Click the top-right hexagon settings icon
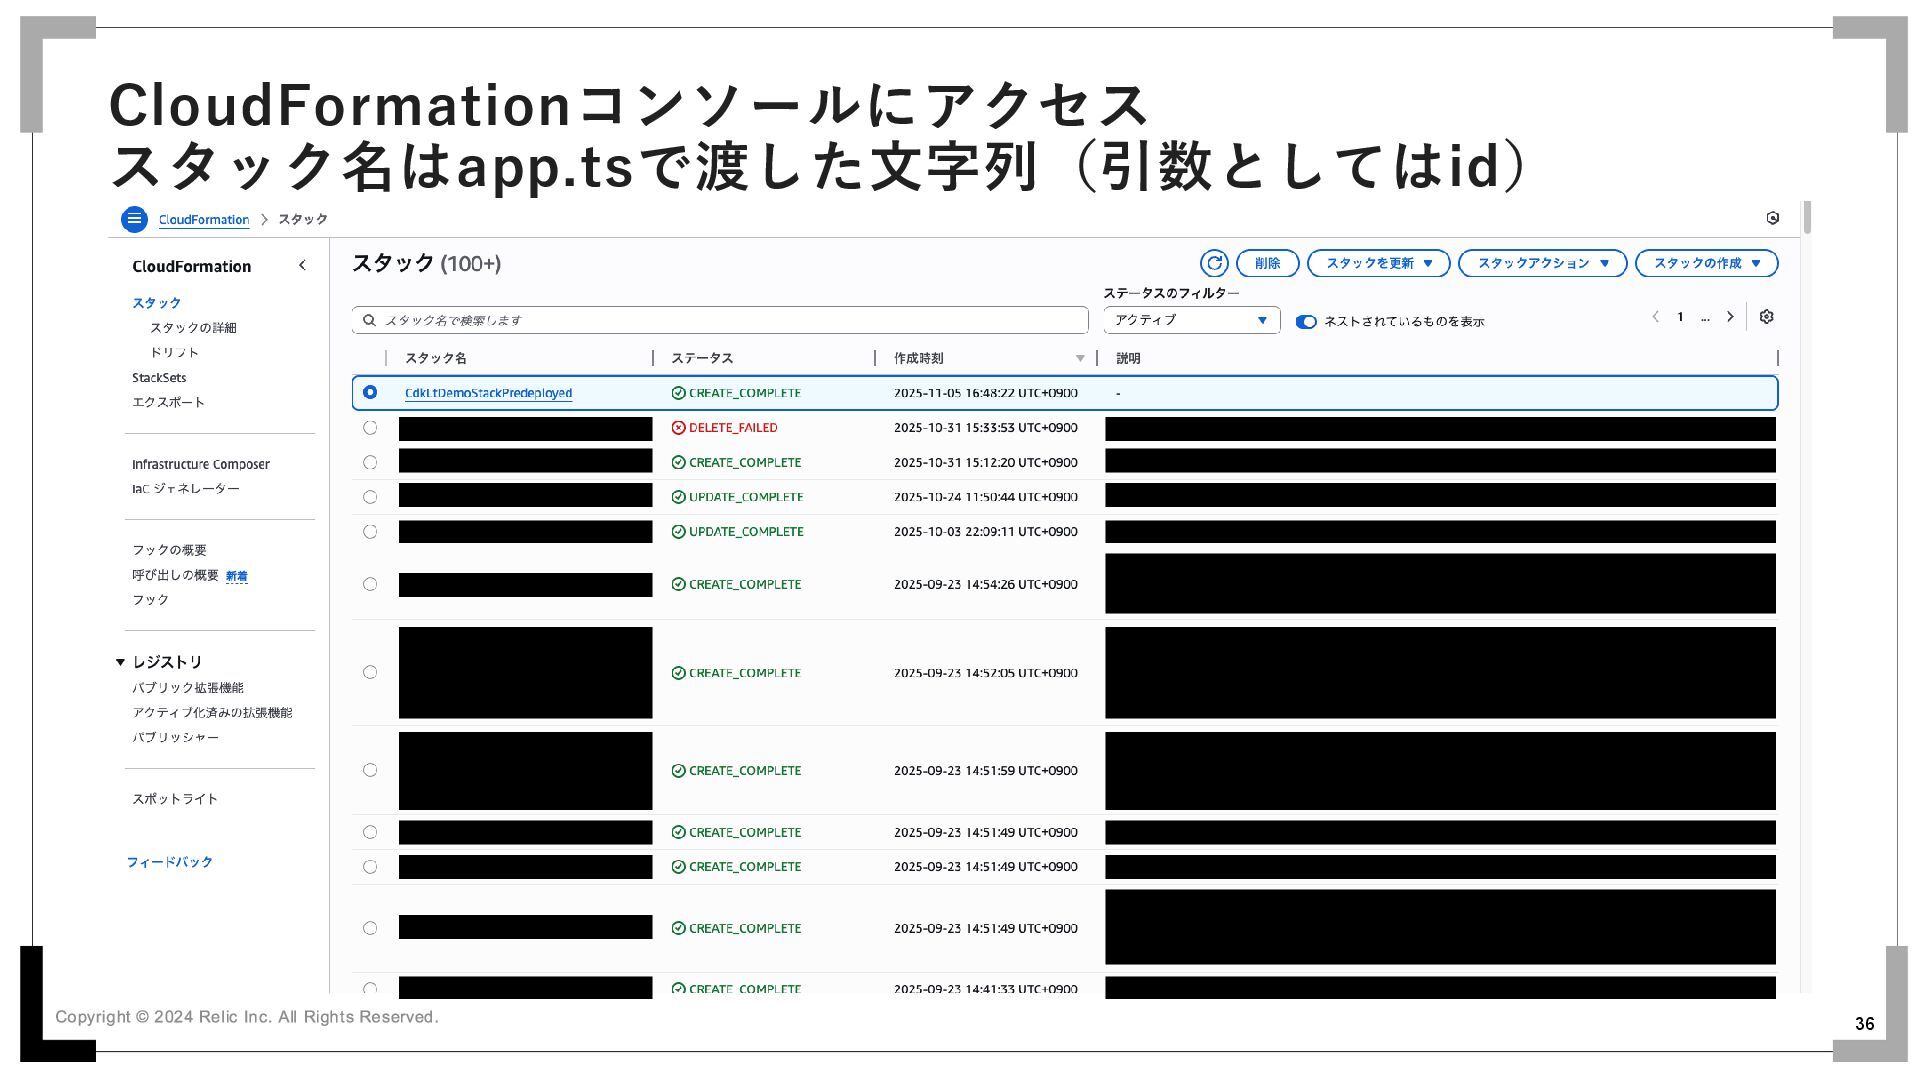Viewport: 1920px width, 1080px height. coord(1772,218)
